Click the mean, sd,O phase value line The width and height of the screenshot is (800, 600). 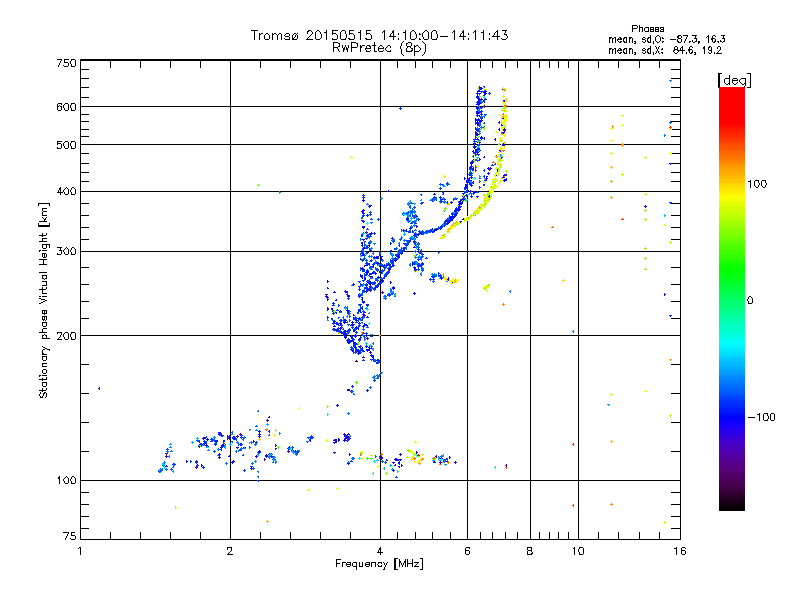coord(666,39)
